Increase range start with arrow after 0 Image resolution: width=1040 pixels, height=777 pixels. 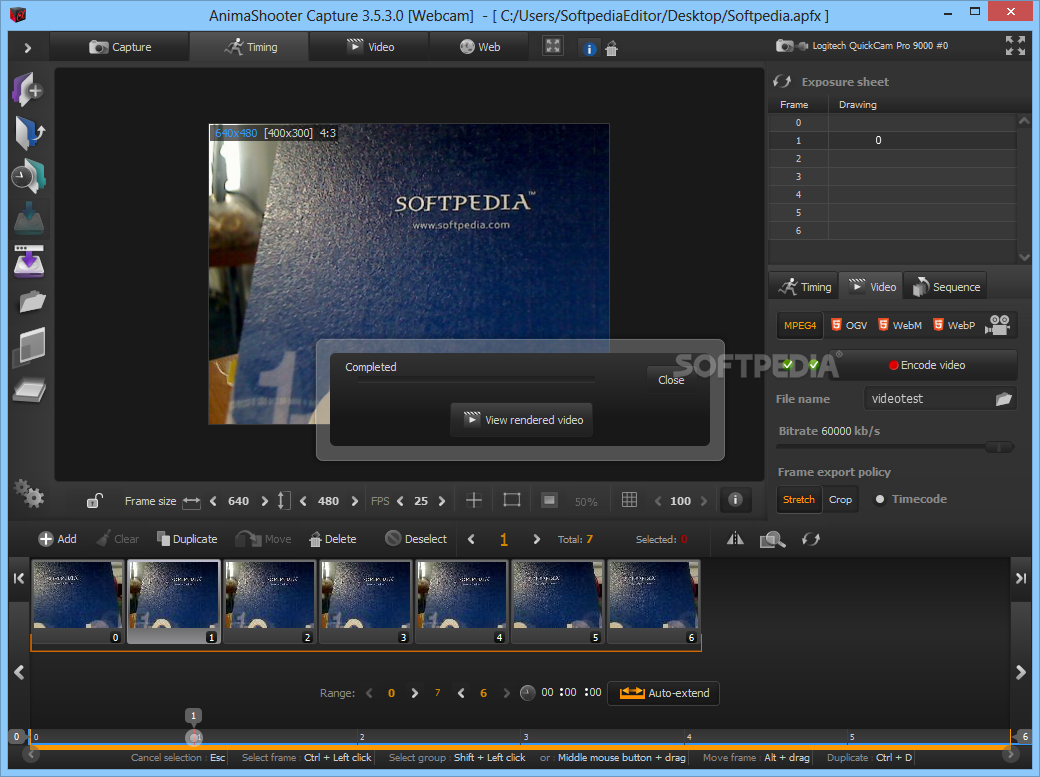click(x=415, y=693)
